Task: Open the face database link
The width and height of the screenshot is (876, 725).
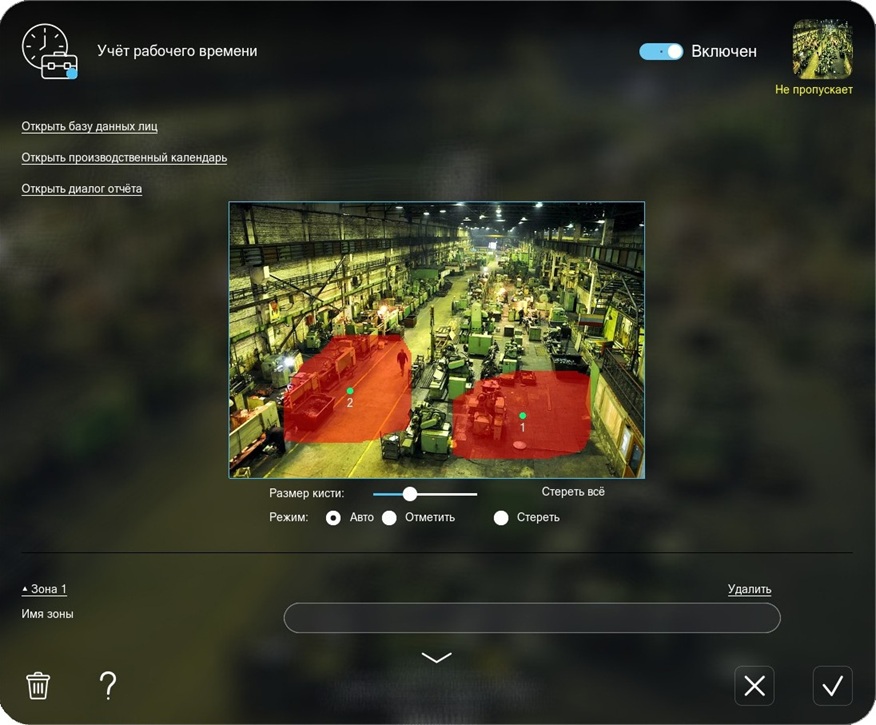Action: [89, 126]
